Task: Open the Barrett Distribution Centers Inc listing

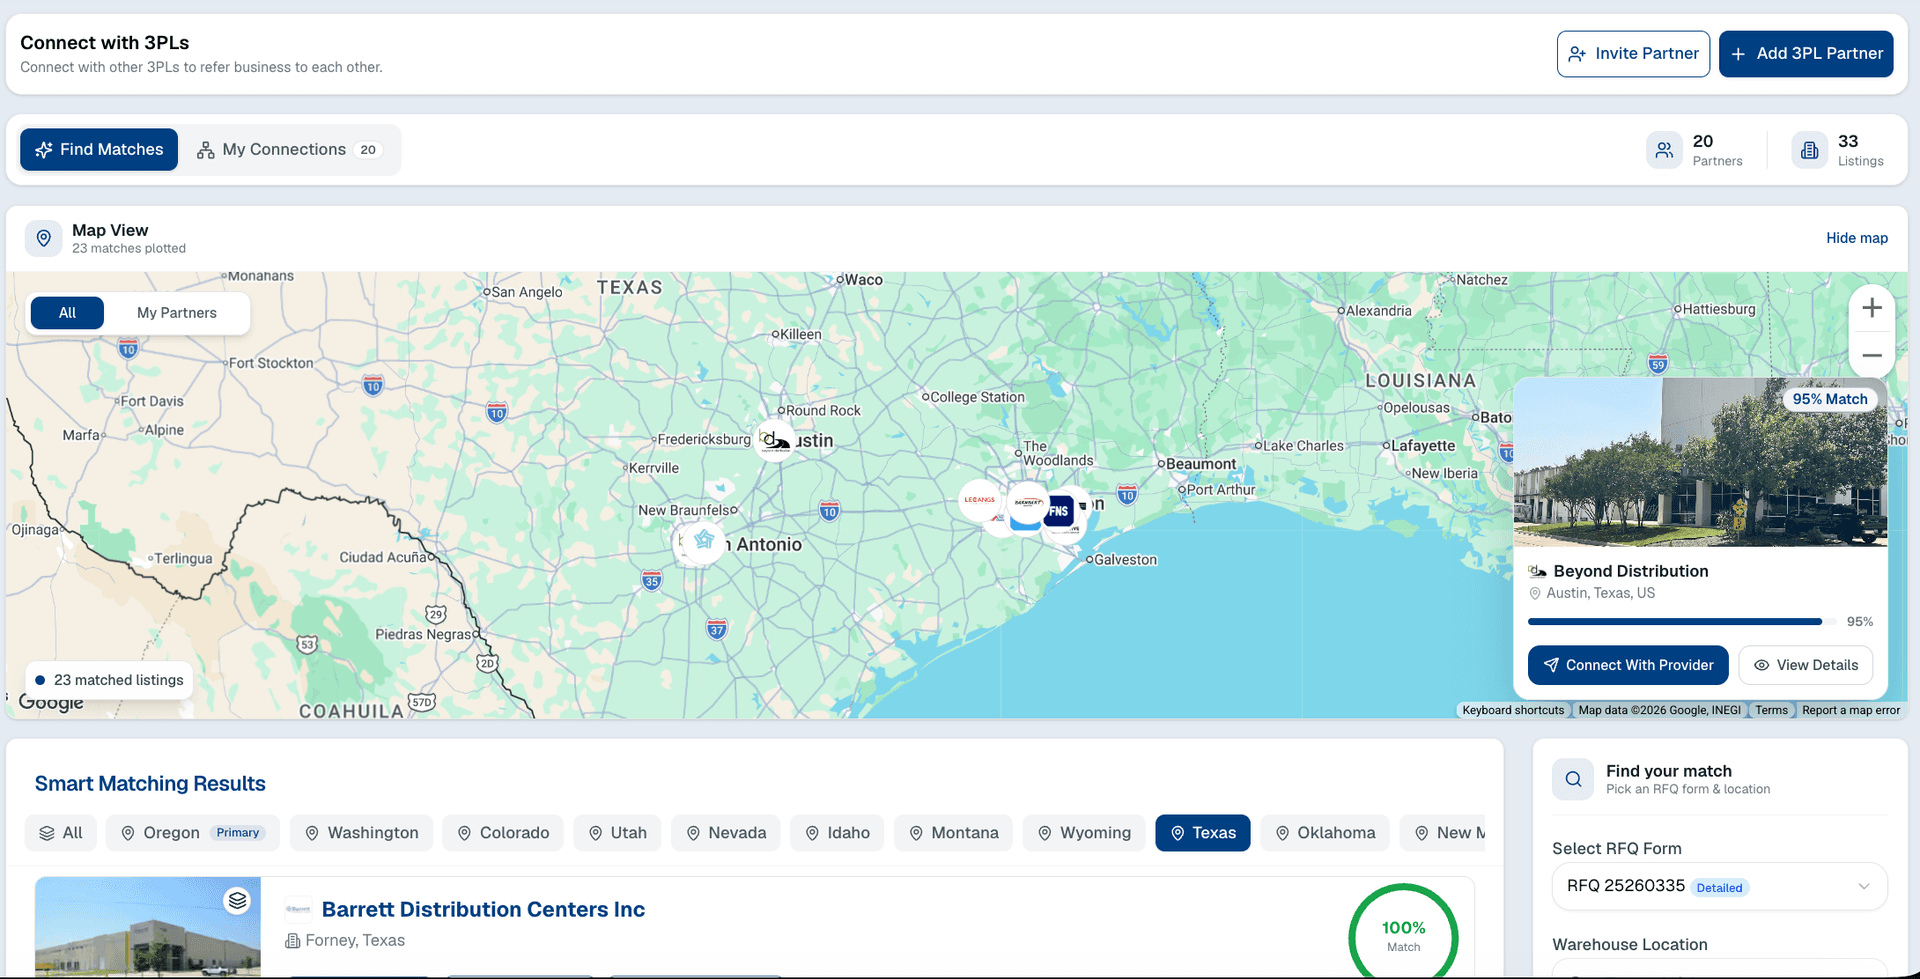Action: [483, 909]
